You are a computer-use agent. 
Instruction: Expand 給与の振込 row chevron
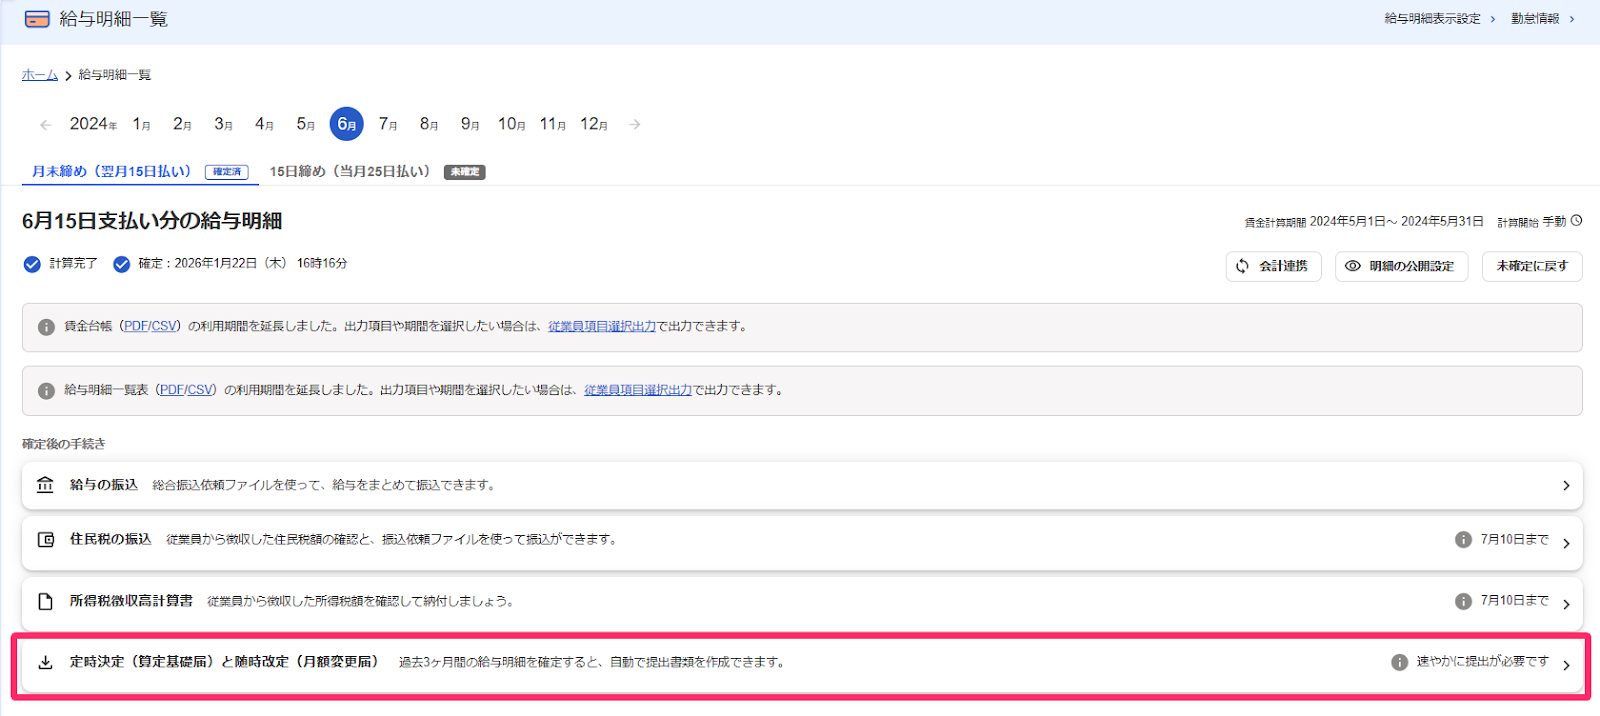point(1566,486)
